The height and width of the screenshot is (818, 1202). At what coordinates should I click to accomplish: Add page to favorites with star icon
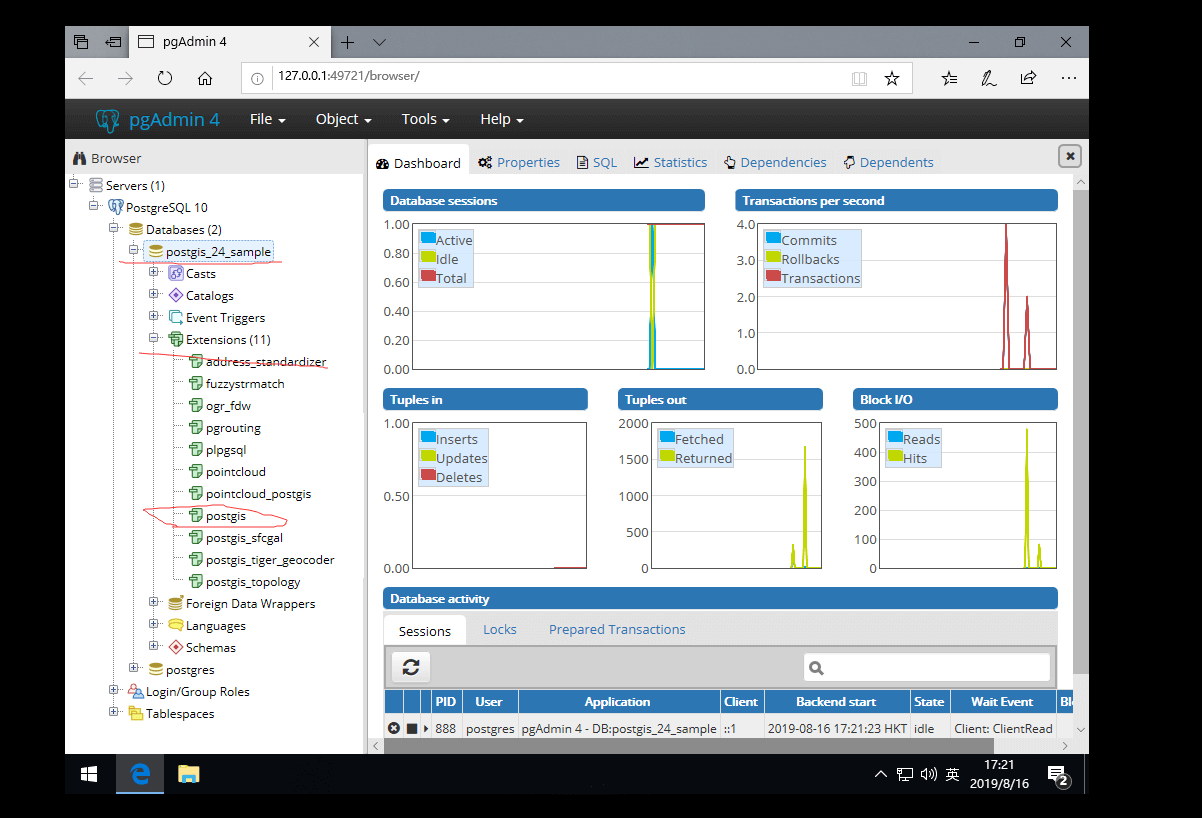pos(892,78)
